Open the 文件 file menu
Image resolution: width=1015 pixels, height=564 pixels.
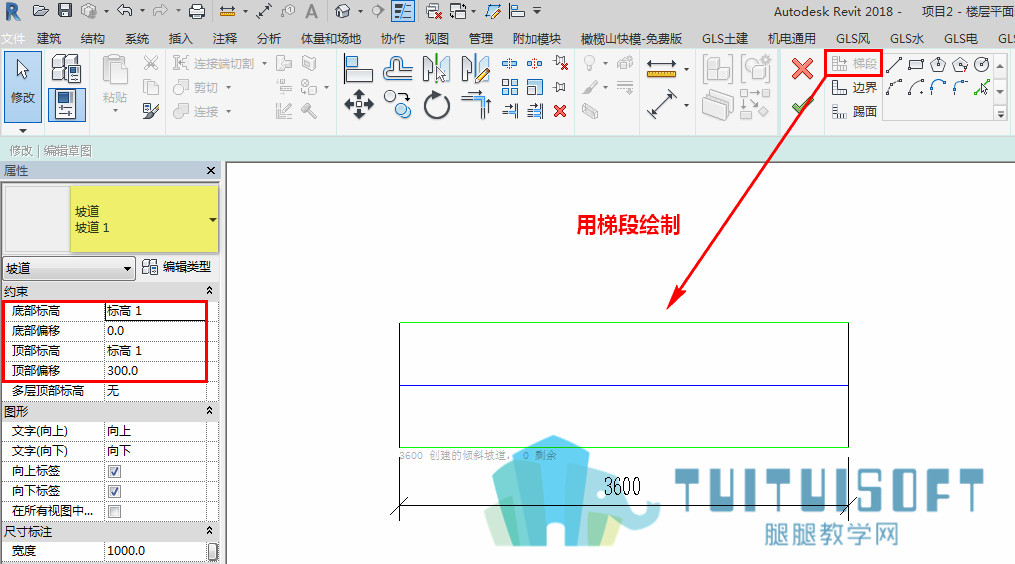[x=13, y=39]
